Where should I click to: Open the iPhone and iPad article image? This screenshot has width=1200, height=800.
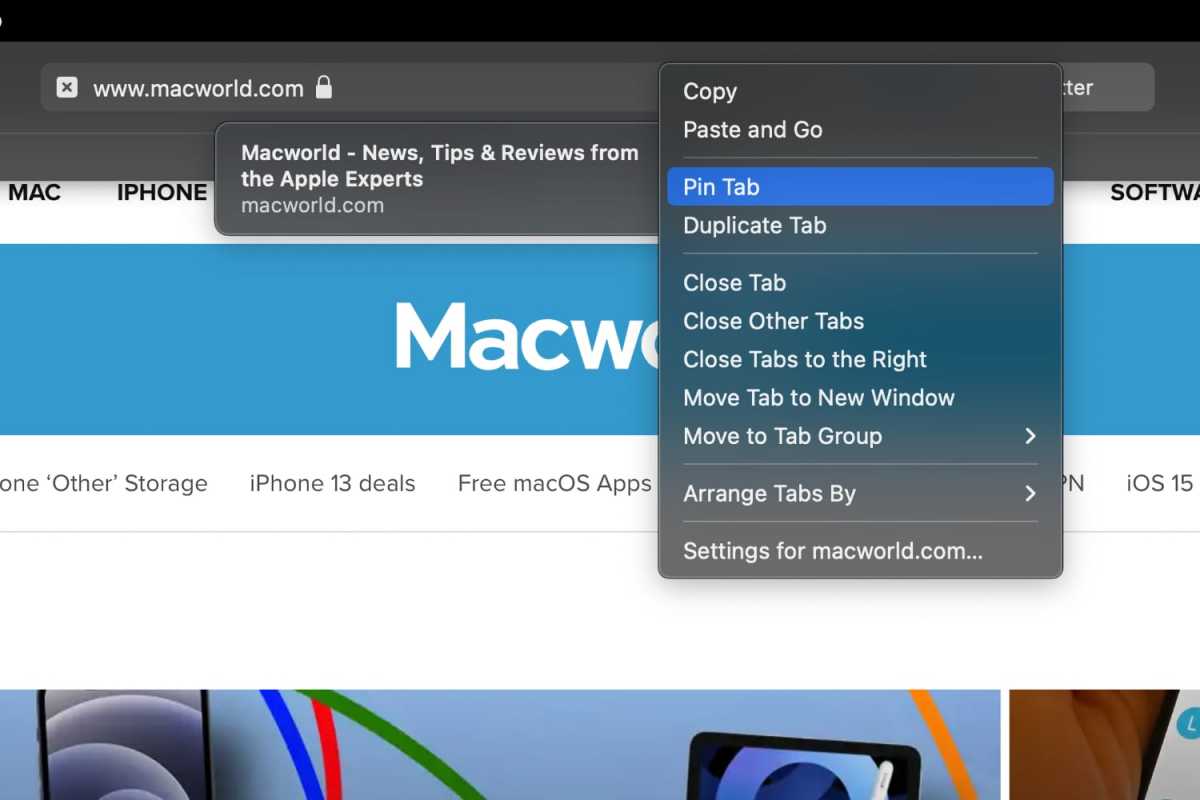pyautogui.click(x=500, y=744)
